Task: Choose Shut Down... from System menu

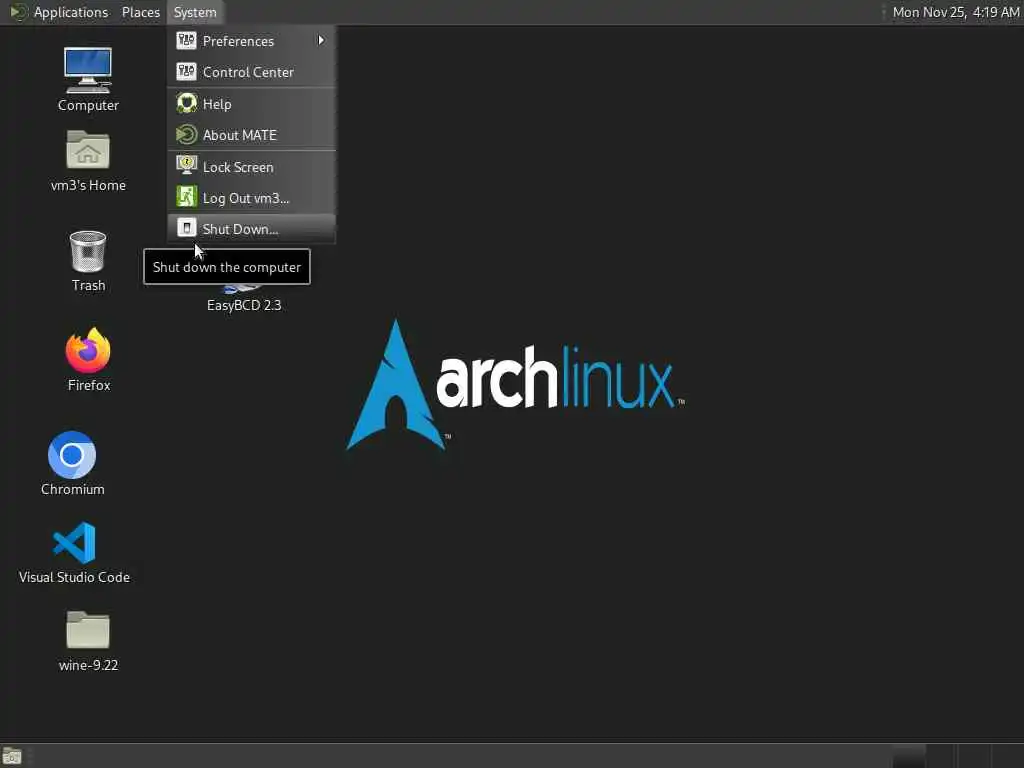Action: 251,229
